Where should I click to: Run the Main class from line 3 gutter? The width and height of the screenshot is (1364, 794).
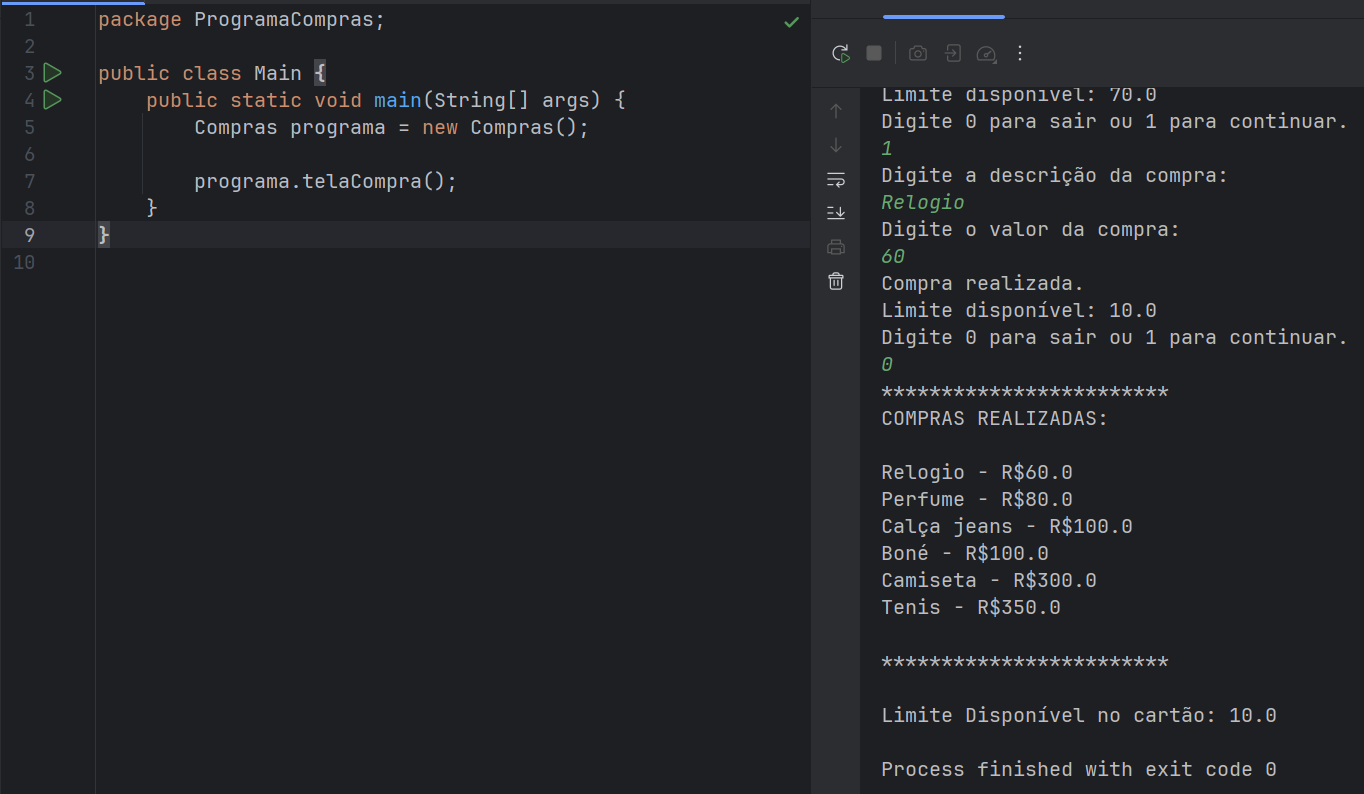click(x=53, y=73)
